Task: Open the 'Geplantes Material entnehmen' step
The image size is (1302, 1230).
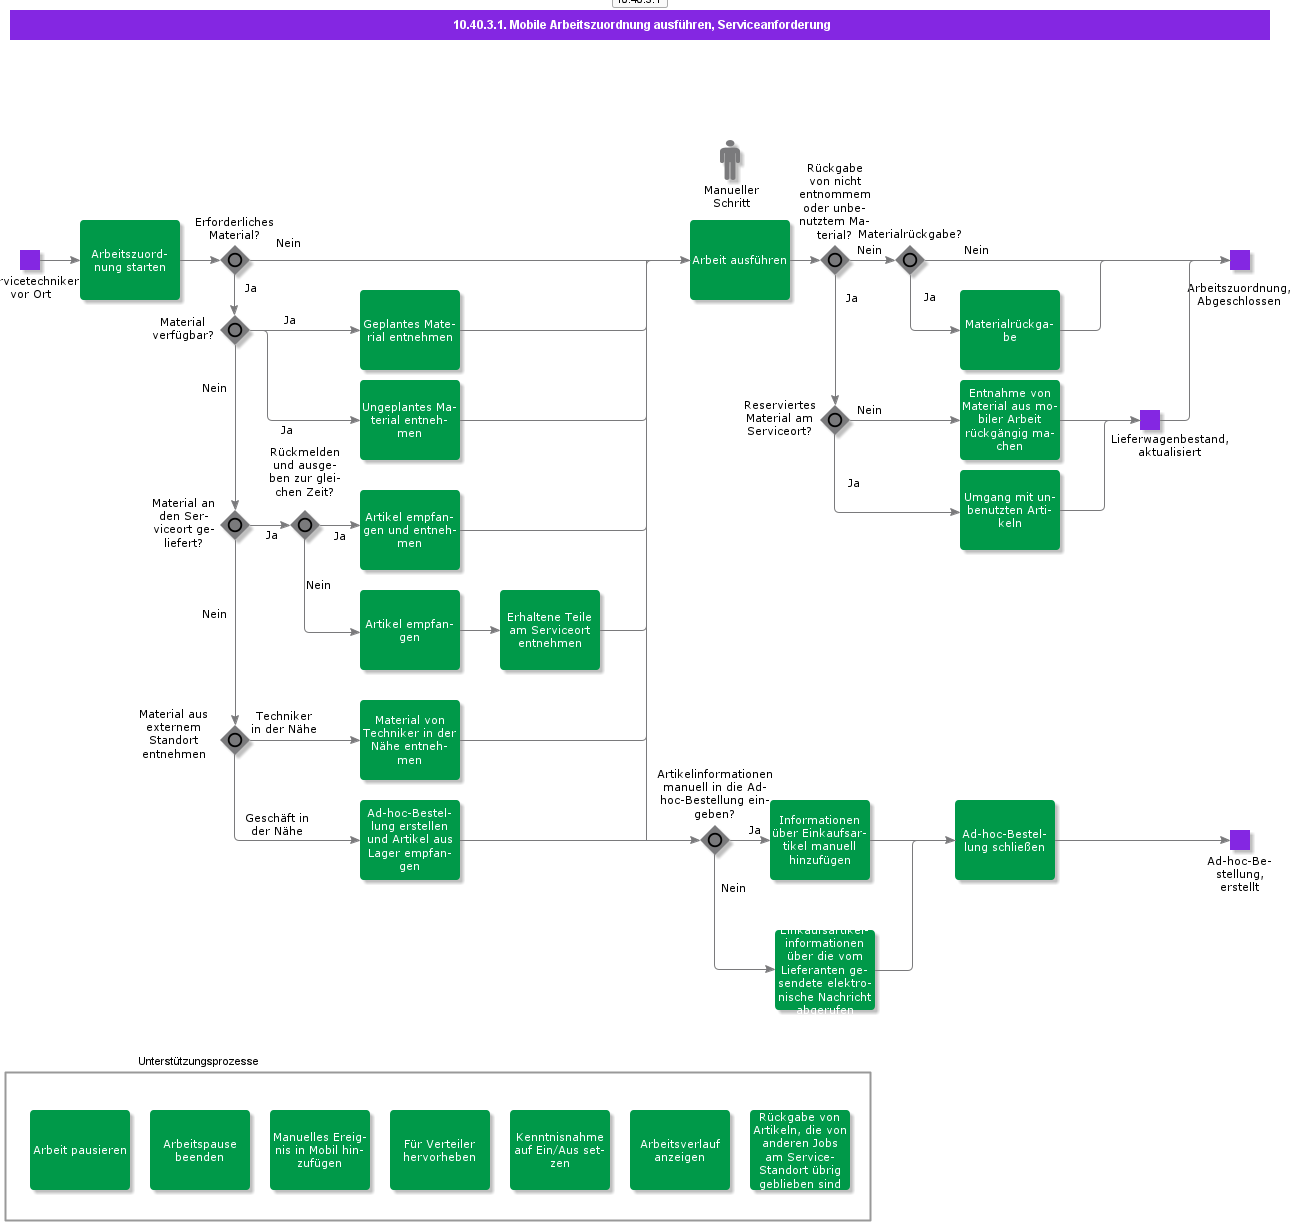Action: pos(410,330)
